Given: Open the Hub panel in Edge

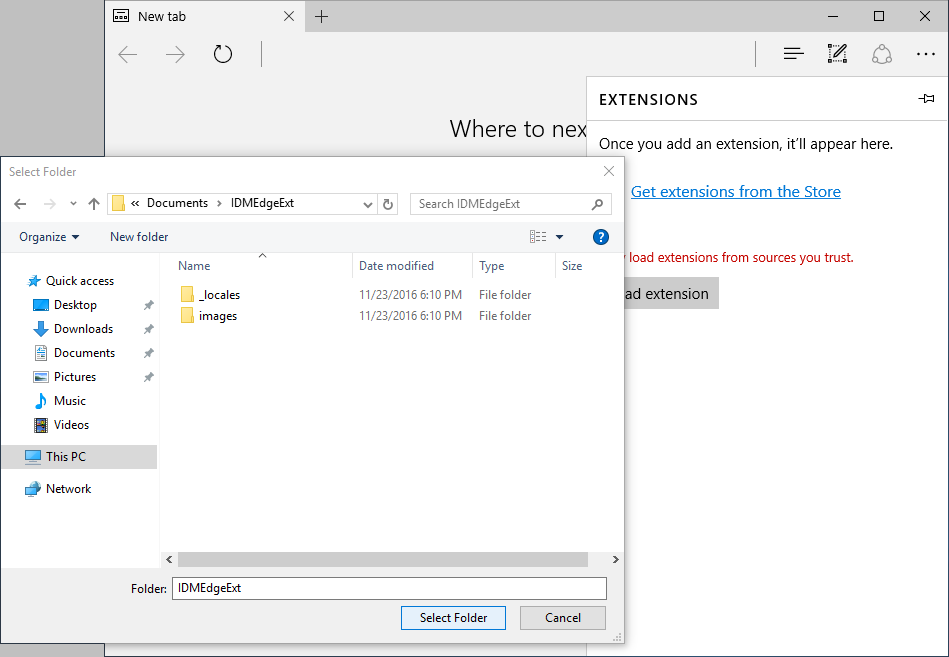Looking at the screenshot, I should [x=793, y=53].
